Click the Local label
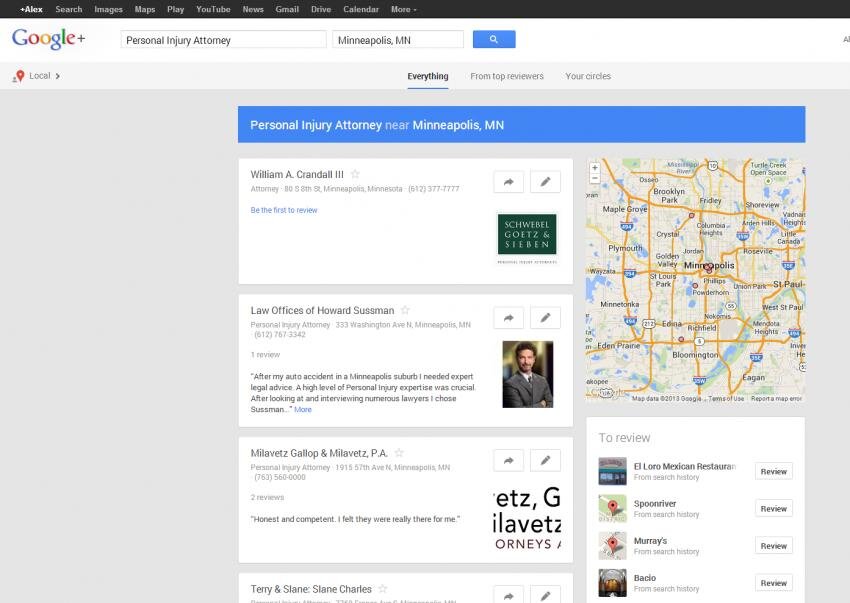 [40, 76]
